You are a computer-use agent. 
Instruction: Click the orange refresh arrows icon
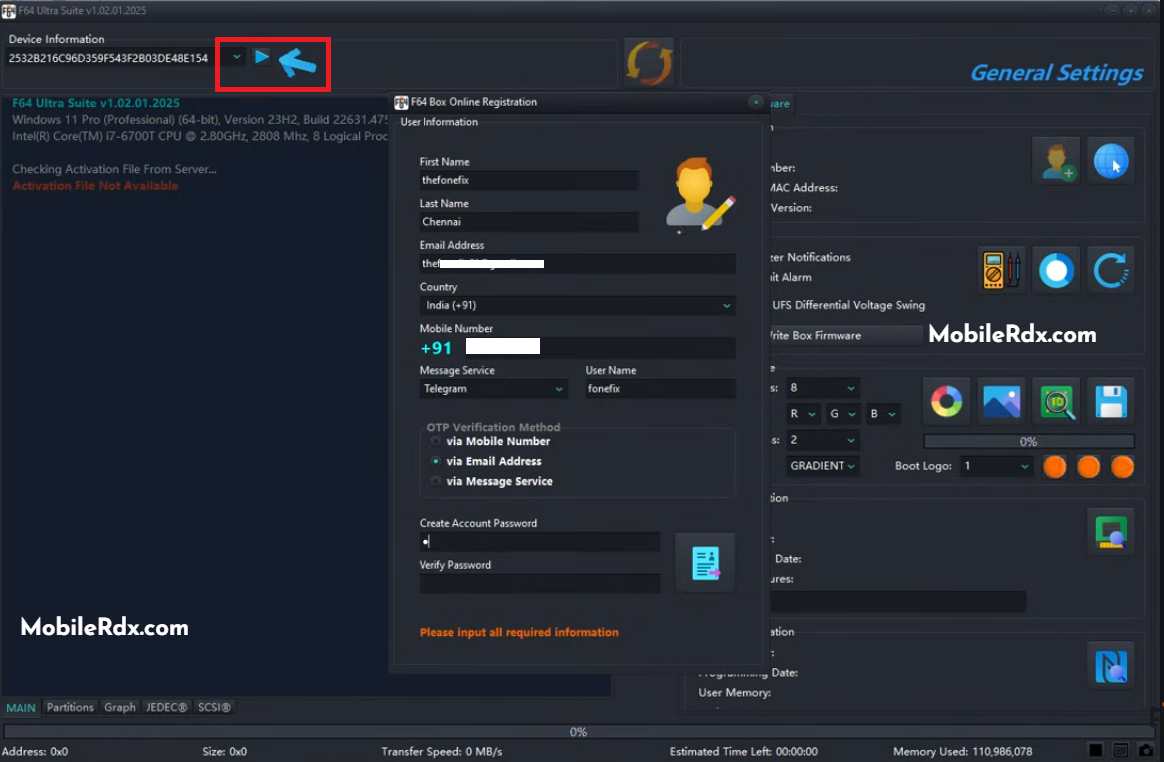[649, 62]
